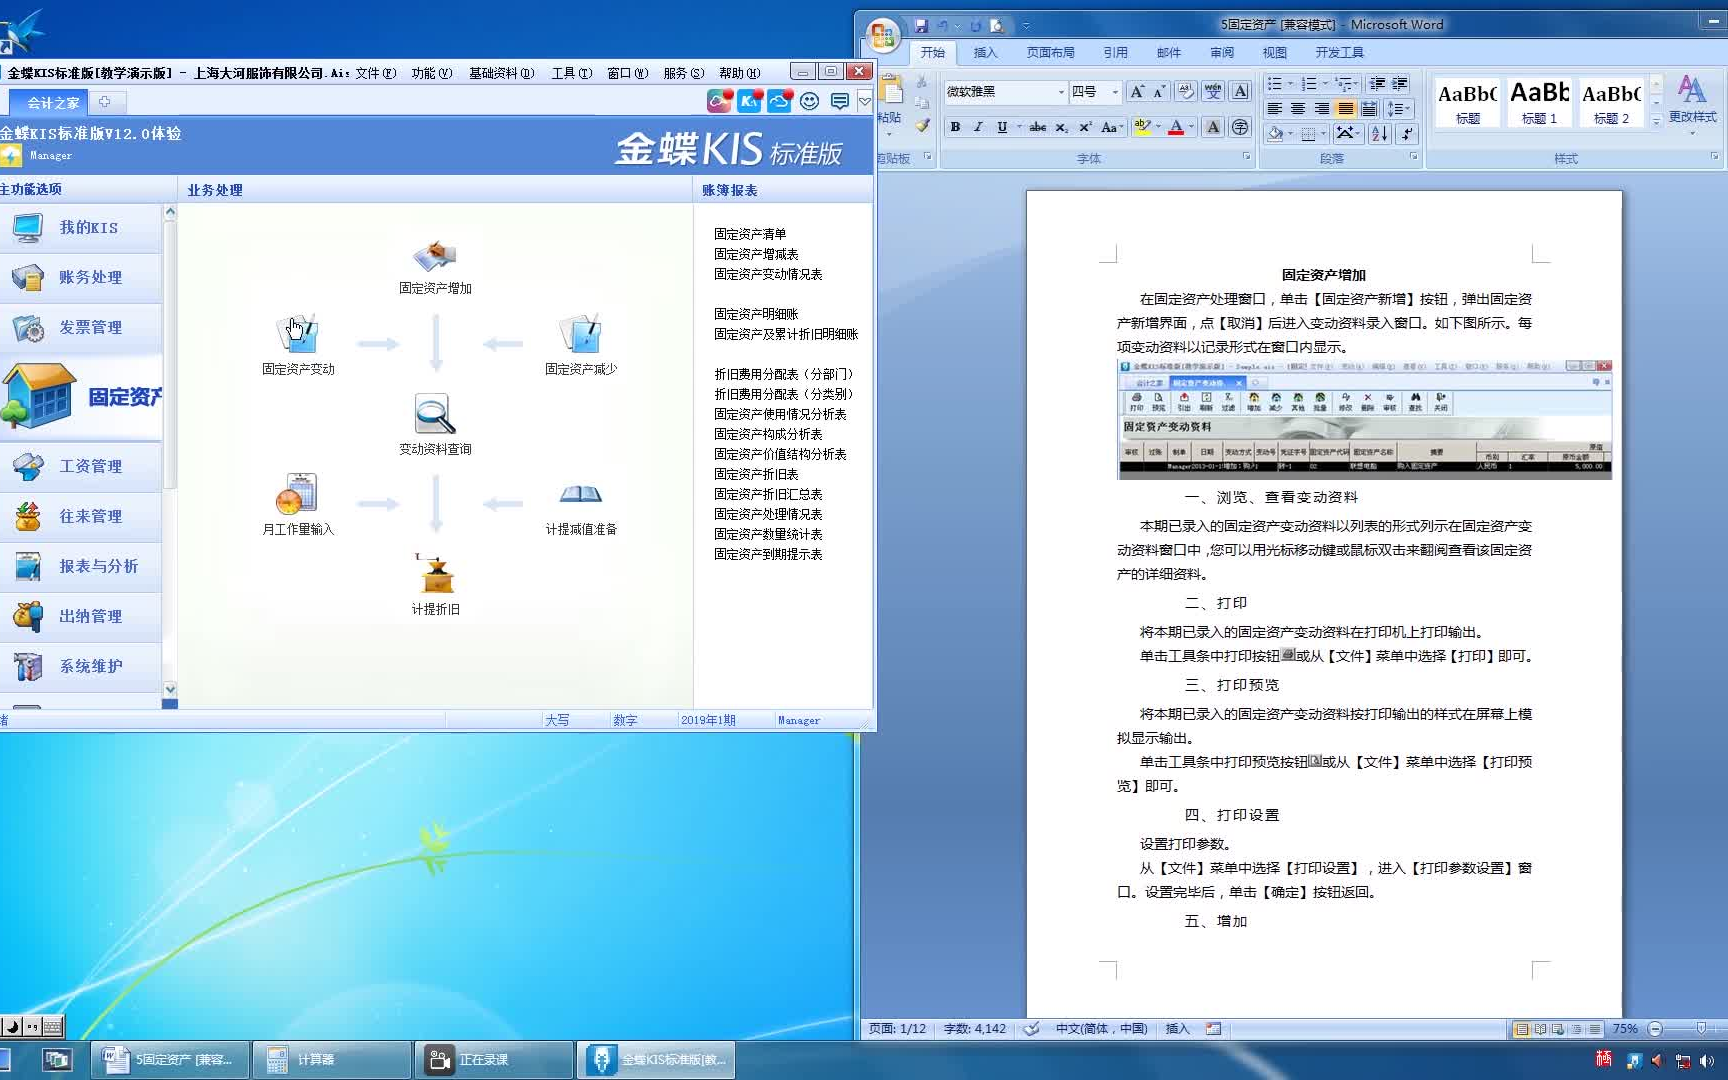Select 系统维护 in the sidebar

[x=81, y=667]
